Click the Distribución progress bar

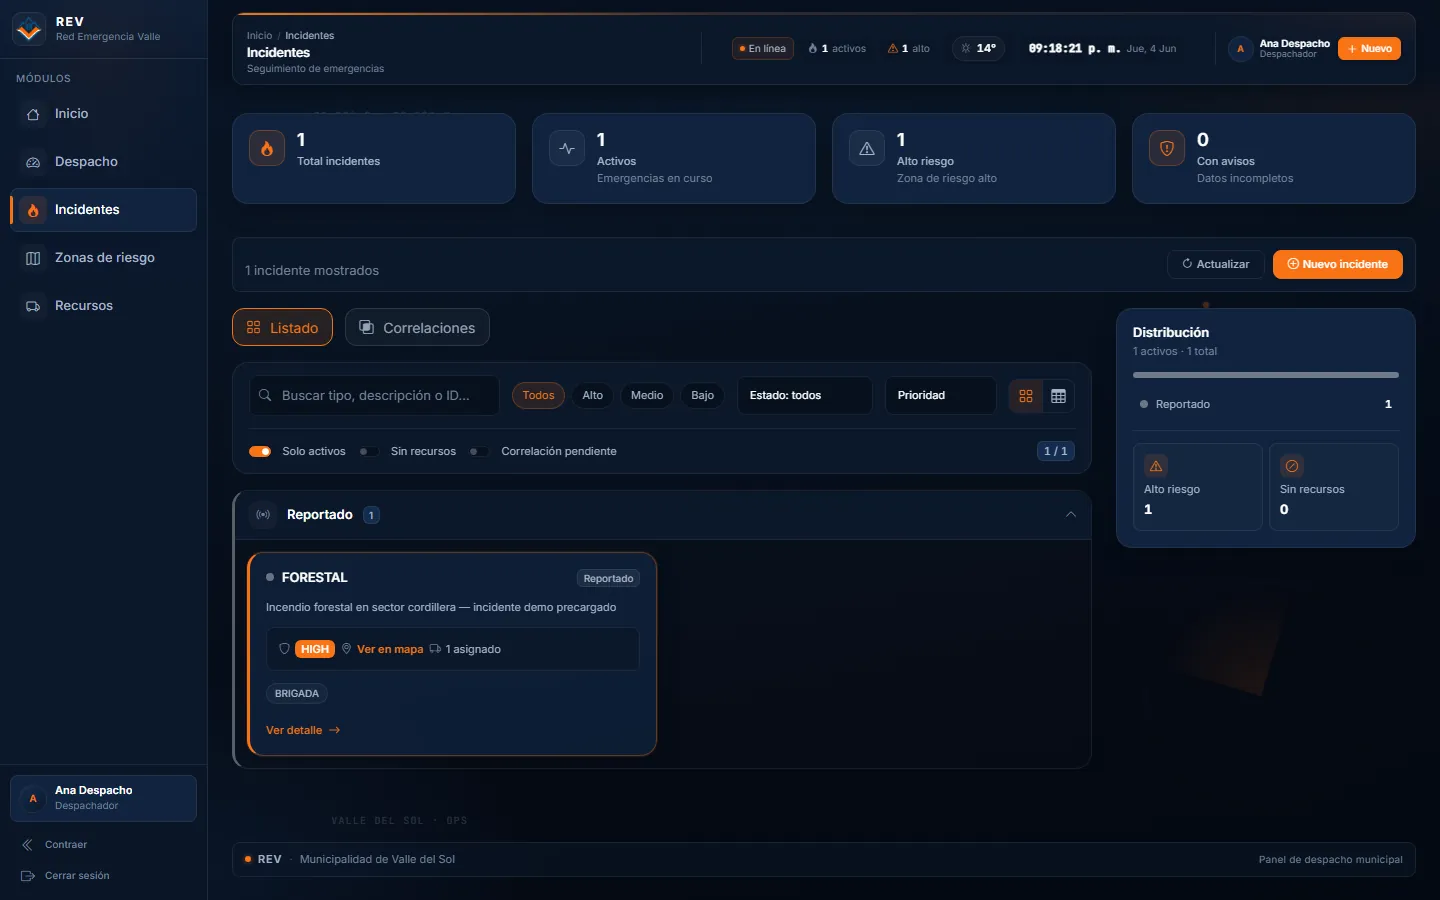1266,375
